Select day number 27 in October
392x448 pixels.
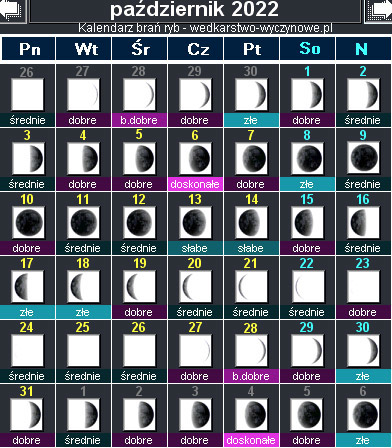click(x=195, y=327)
